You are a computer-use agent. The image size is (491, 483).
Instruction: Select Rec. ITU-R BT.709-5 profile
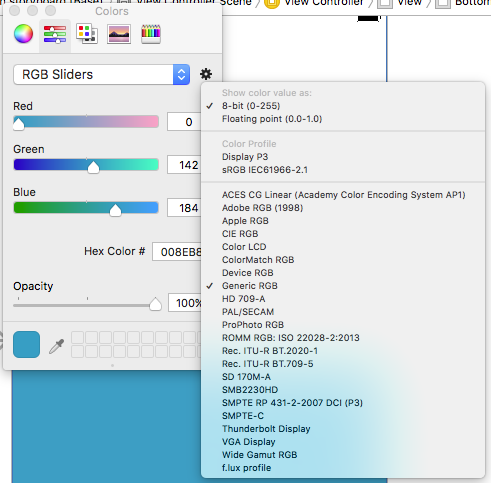[x=343, y=364]
